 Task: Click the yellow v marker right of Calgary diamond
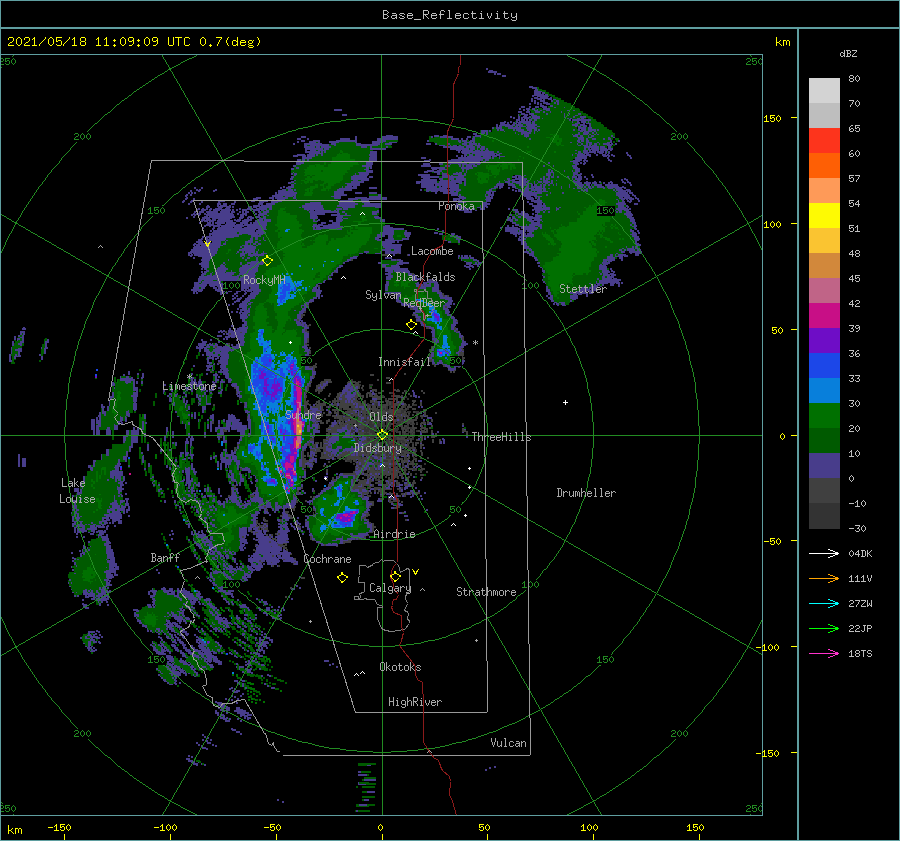coord(416,572)
